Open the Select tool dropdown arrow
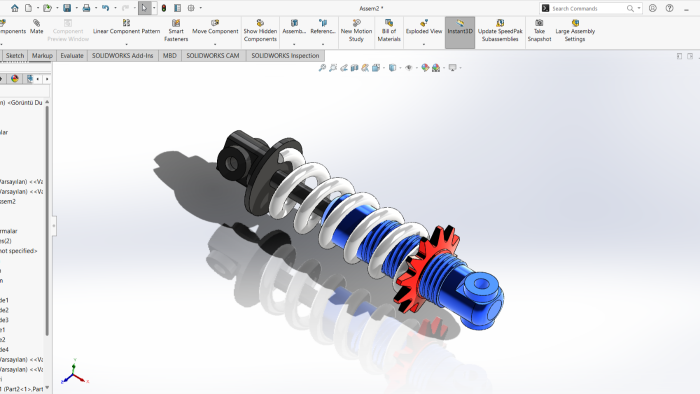The image size is (700, 394). [x=154, y=8]
